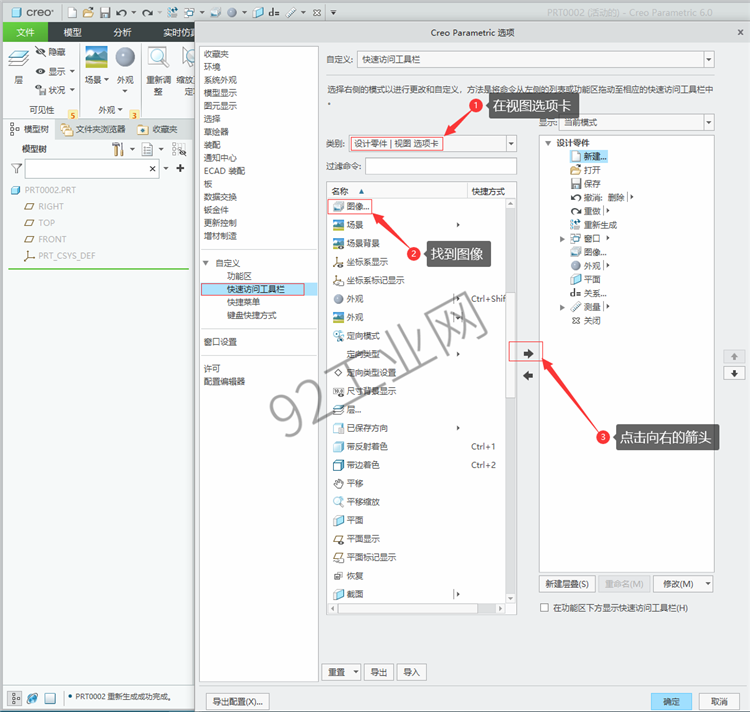This screenshot has width=750, height=712.
Task: Open the 类别 category dropdown
Action: click(511, 143)
